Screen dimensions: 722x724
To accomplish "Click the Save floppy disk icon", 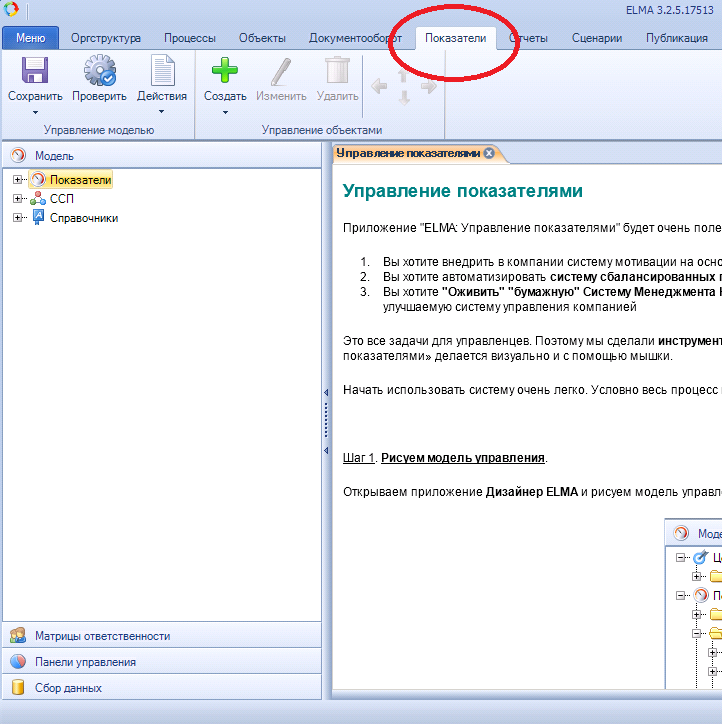I will (35, 71).
